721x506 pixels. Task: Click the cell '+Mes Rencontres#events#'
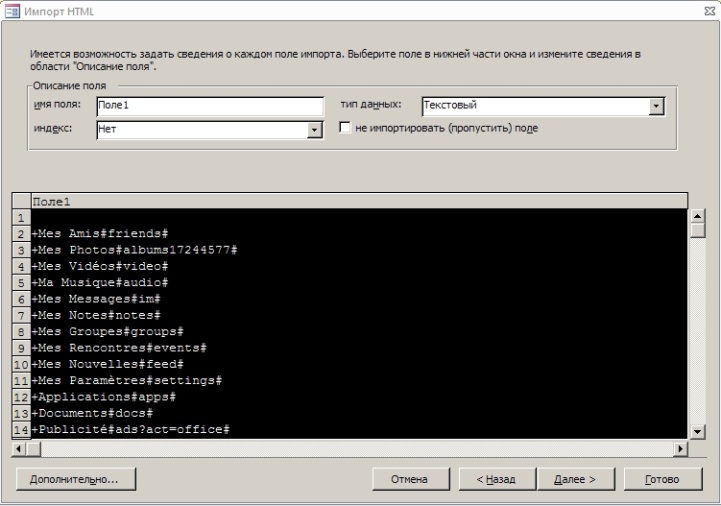(x=360, y=348)
